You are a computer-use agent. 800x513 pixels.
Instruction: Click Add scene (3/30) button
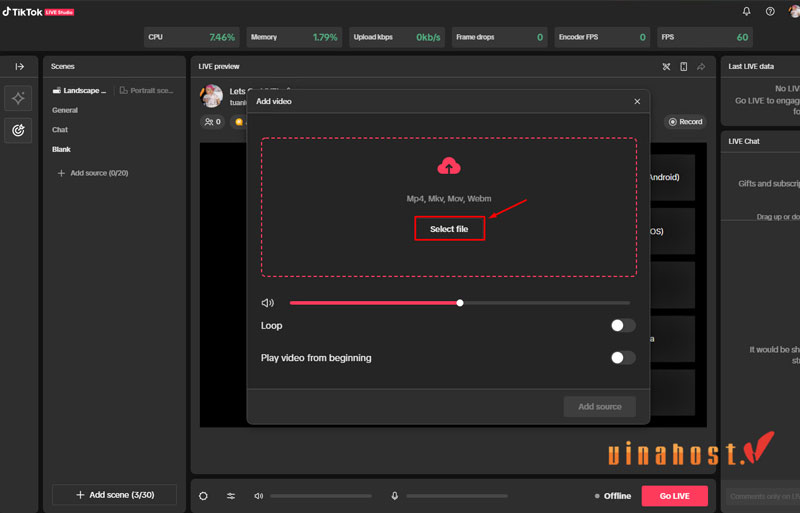click(114, 495)
